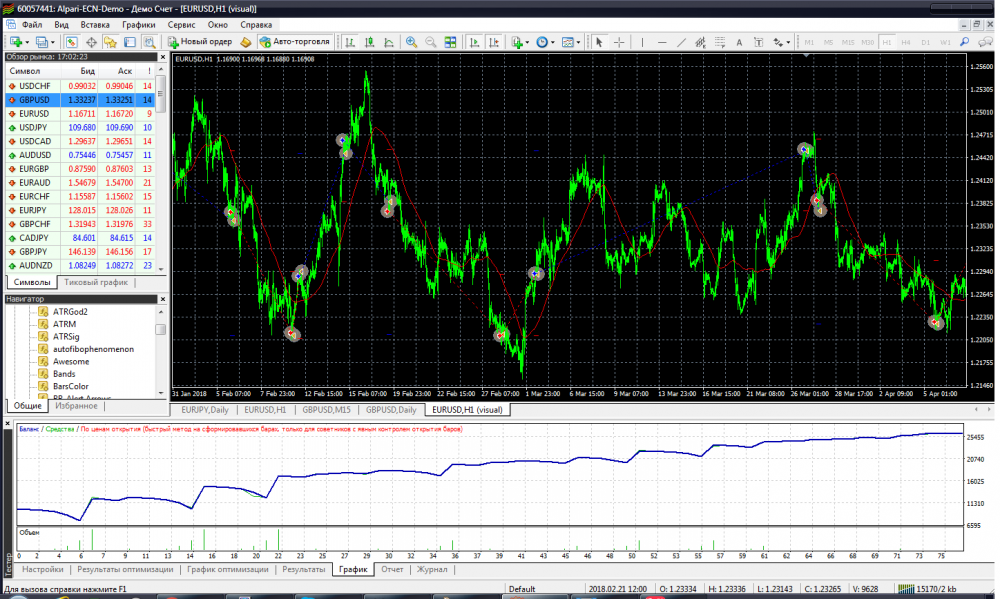
Task: Click the tile windows icon
Action: point(451,42)
